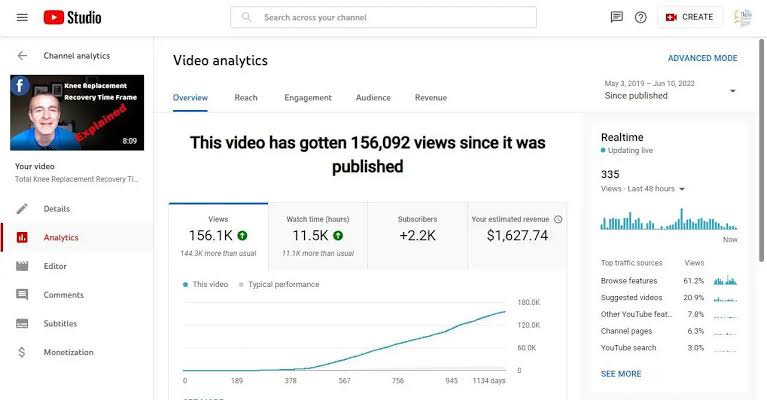The image size is (767, 400).
Task: Open the Editor sidebar item
Action: coord(77,266)
